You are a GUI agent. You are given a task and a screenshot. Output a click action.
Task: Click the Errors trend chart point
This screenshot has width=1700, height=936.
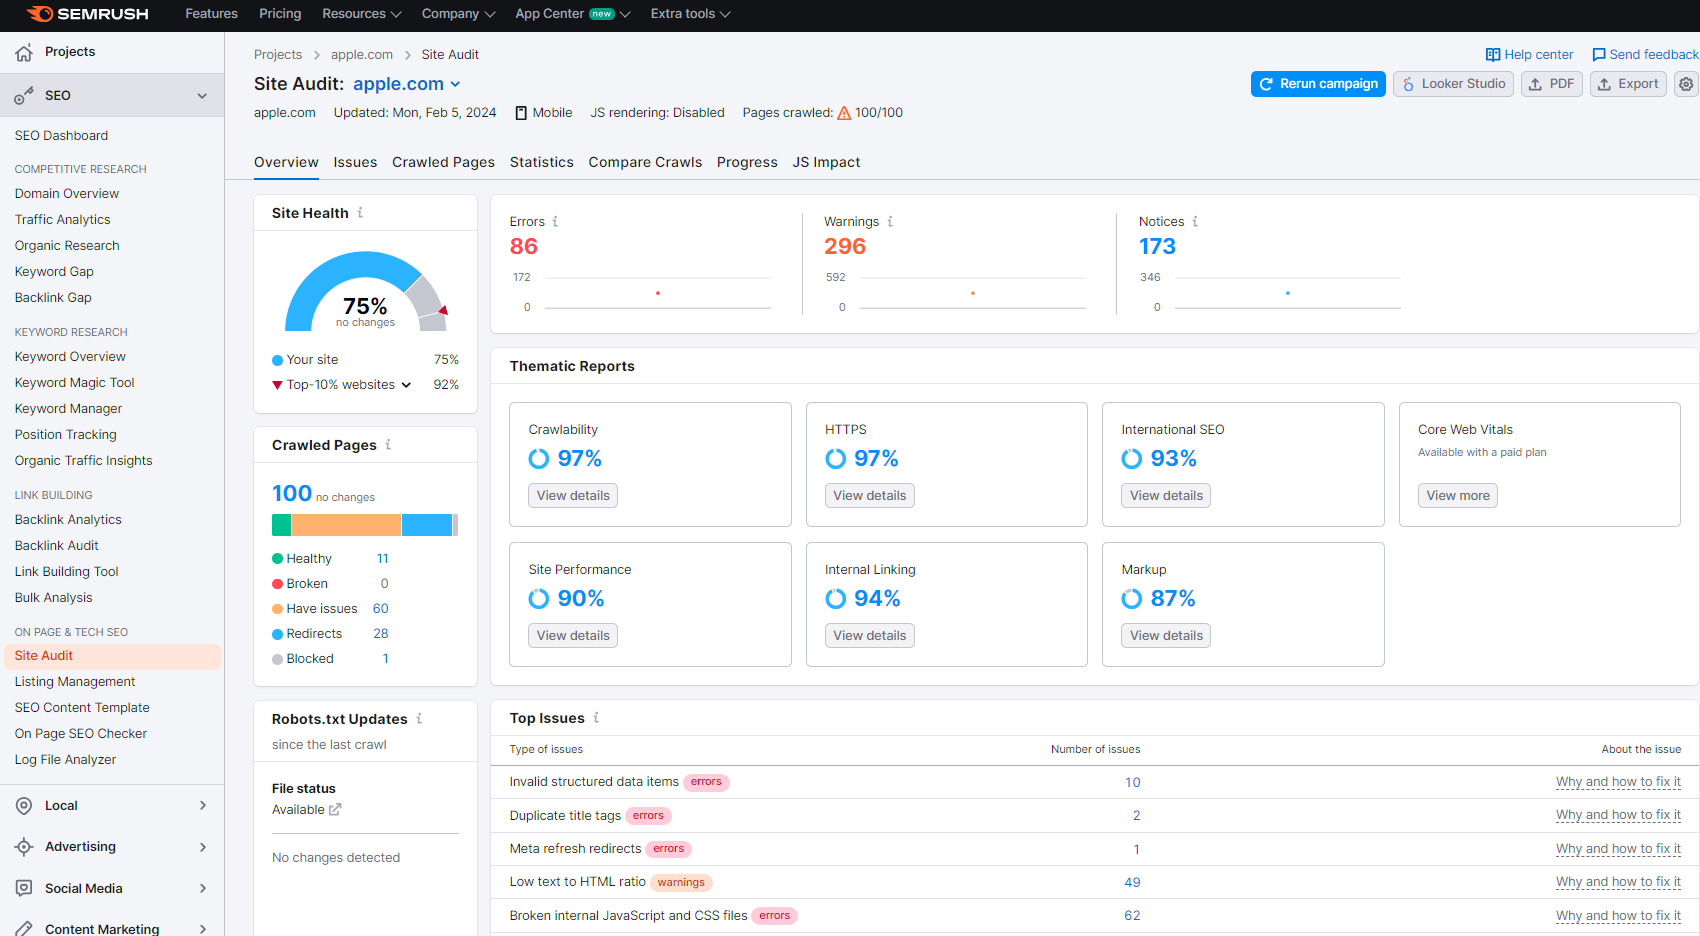tap(658, 293)
